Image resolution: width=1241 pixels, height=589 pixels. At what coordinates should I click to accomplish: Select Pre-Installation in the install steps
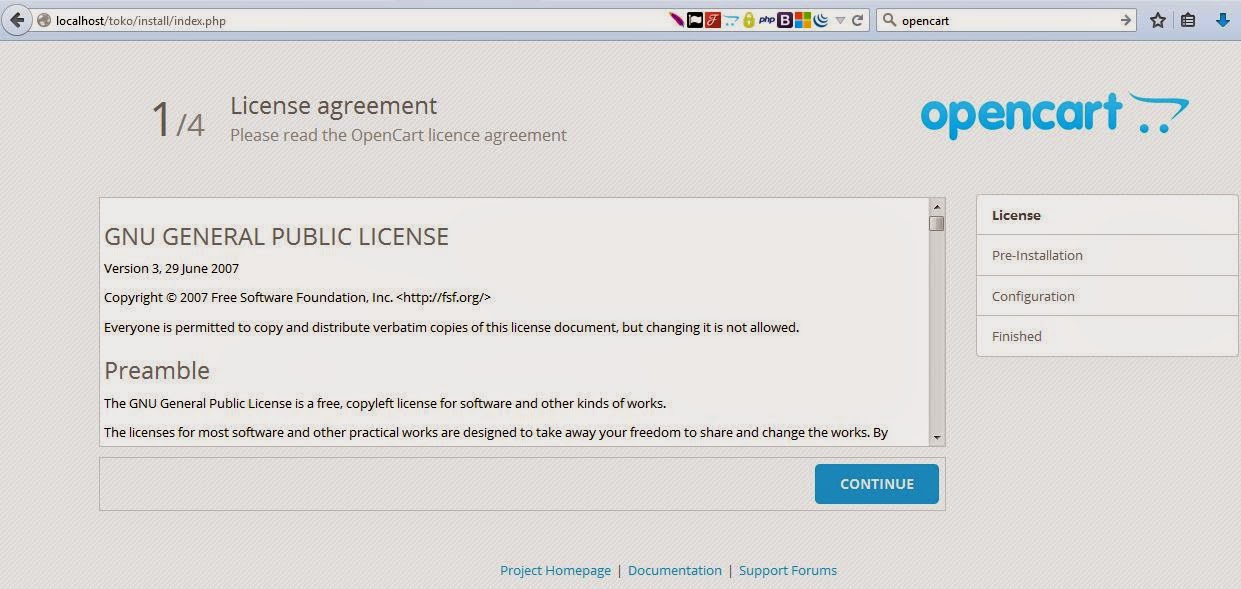[x=1107, y=255]
